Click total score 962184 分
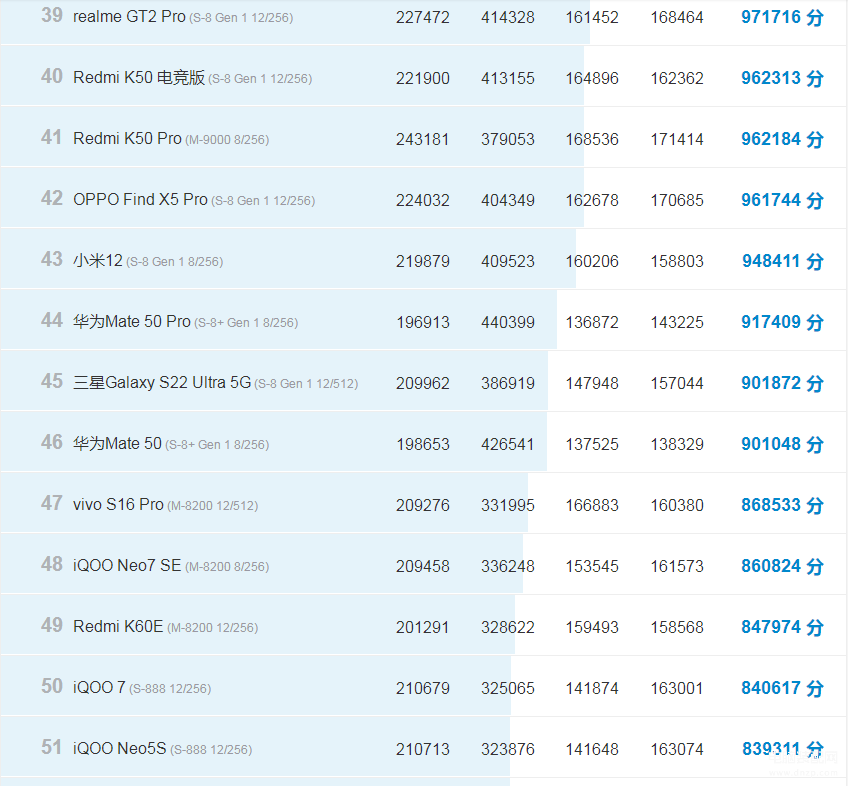 click(x=782, y=139)
